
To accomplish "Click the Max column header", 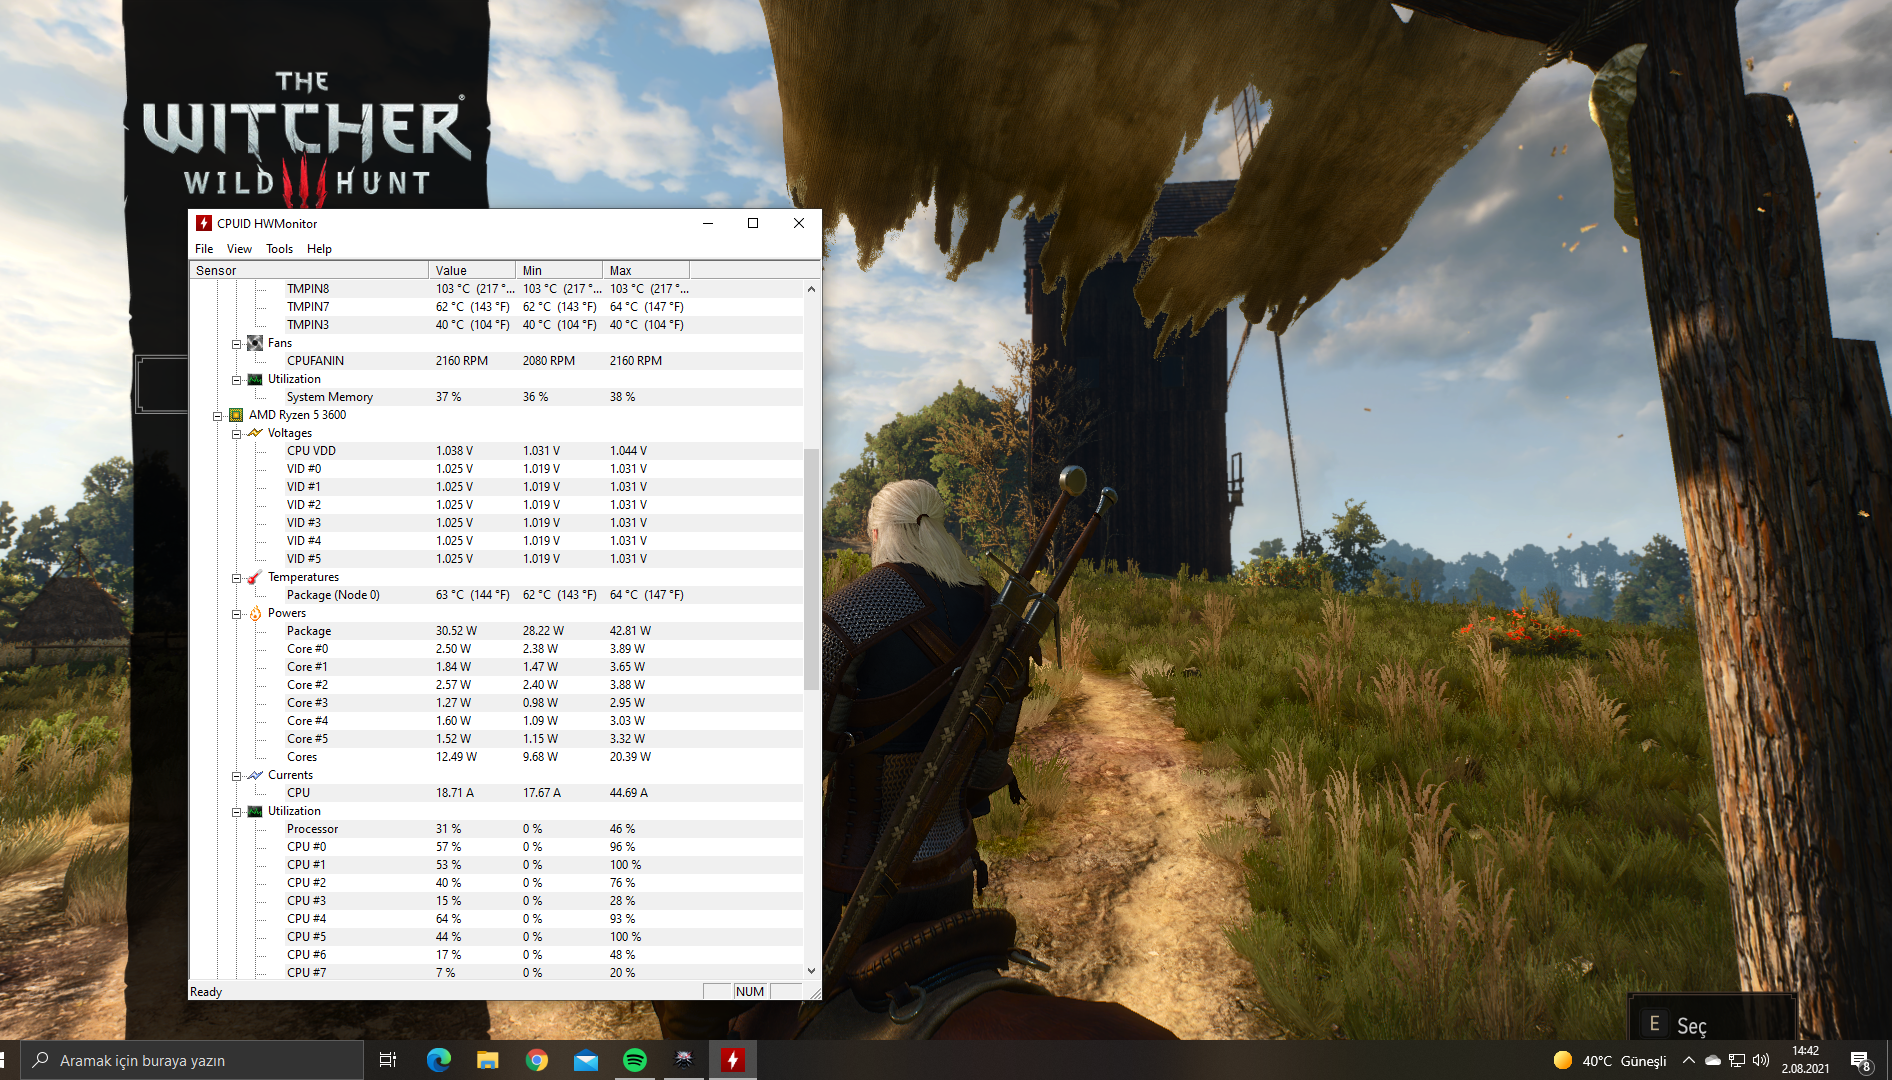I will click(x=646, y=270).
